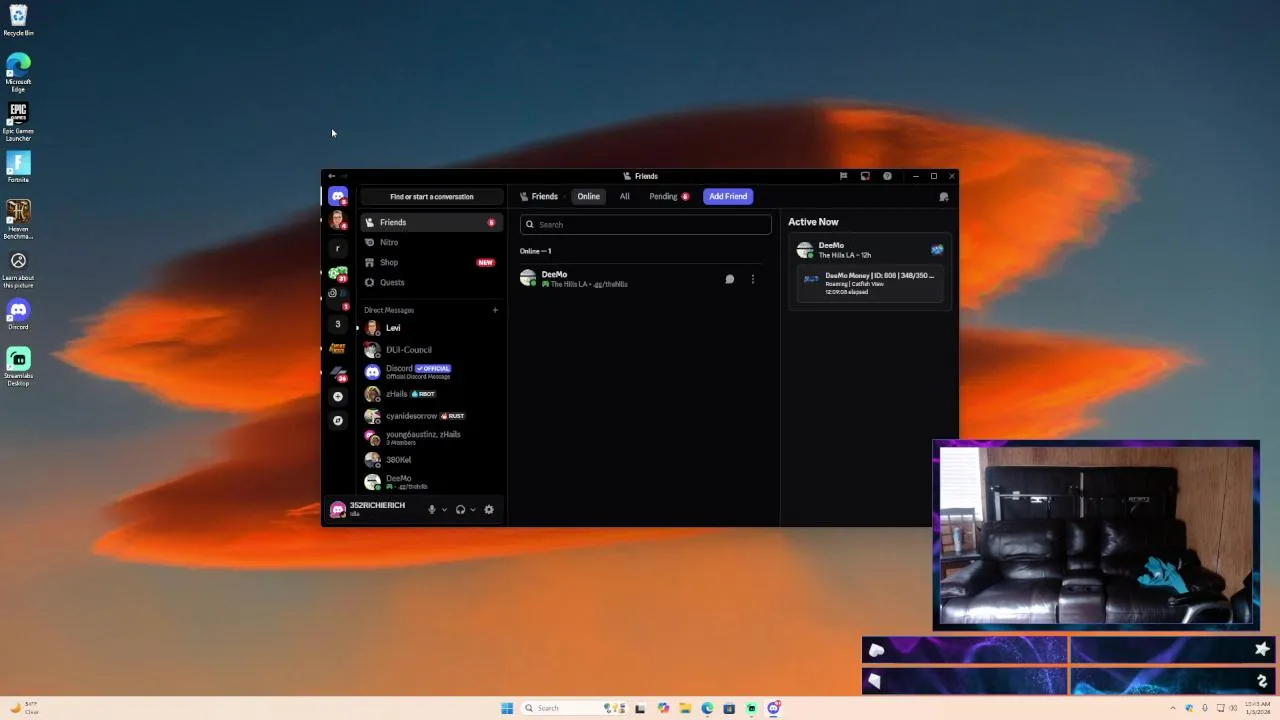
Task: Open Friends in Discord sidebar
Action: (x=431, y=223)
